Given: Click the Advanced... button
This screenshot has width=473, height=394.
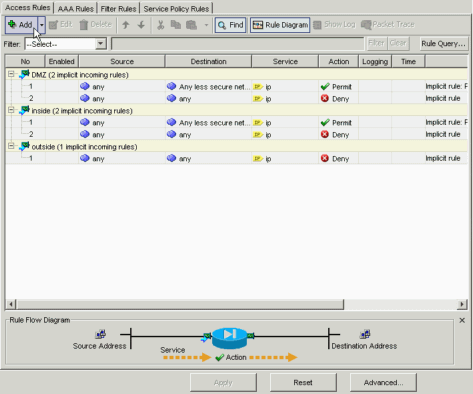Looking at the screenshot, I should [383, 382].
